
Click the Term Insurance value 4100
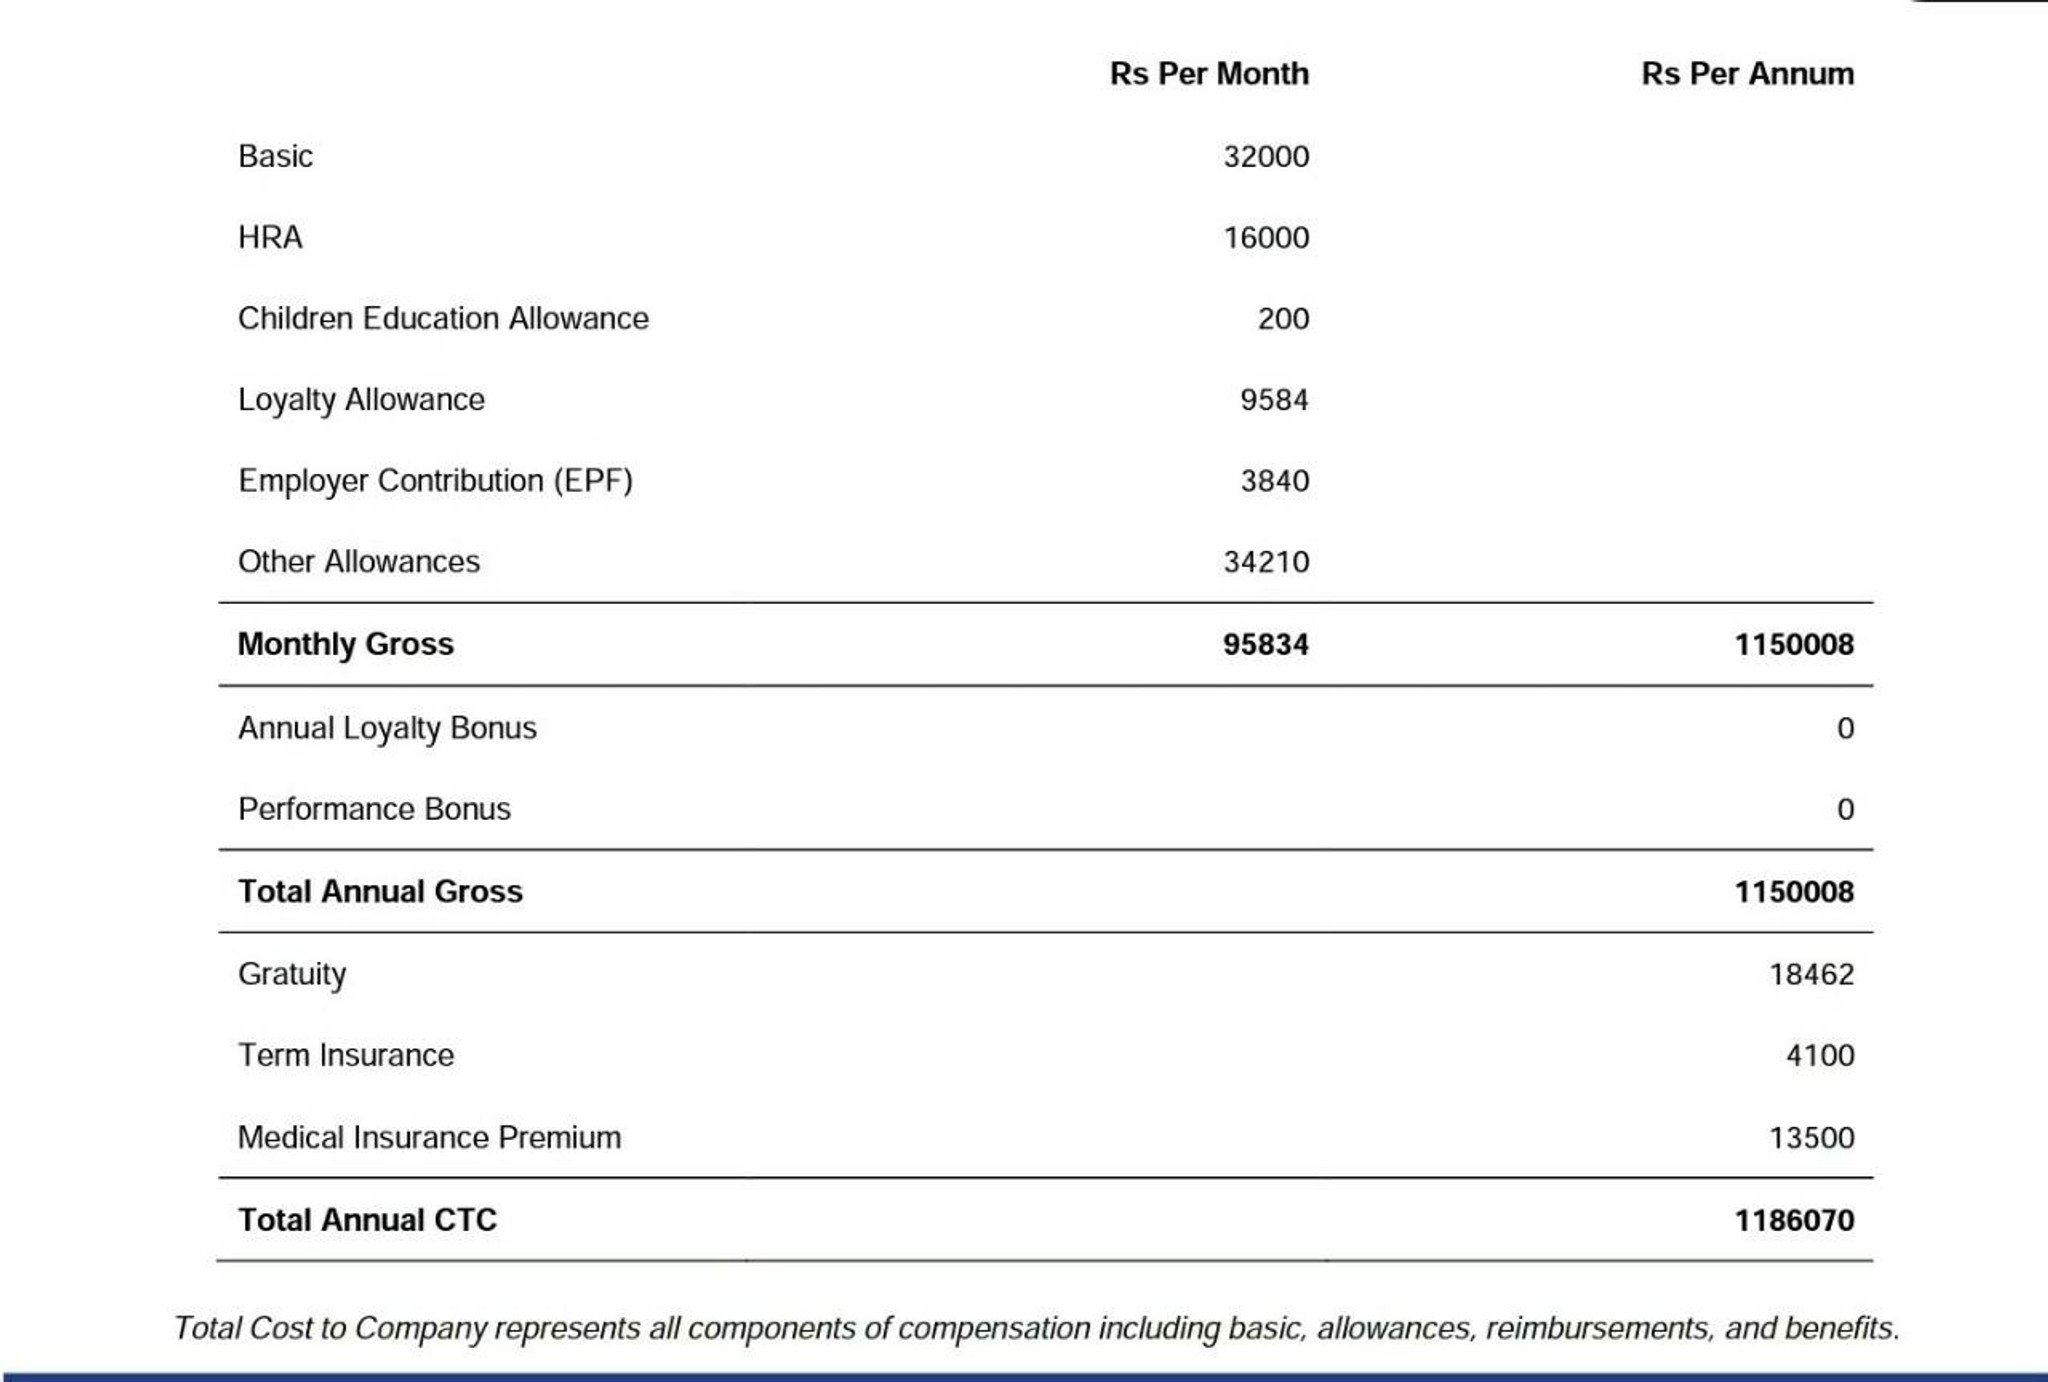[1820, 1055]
